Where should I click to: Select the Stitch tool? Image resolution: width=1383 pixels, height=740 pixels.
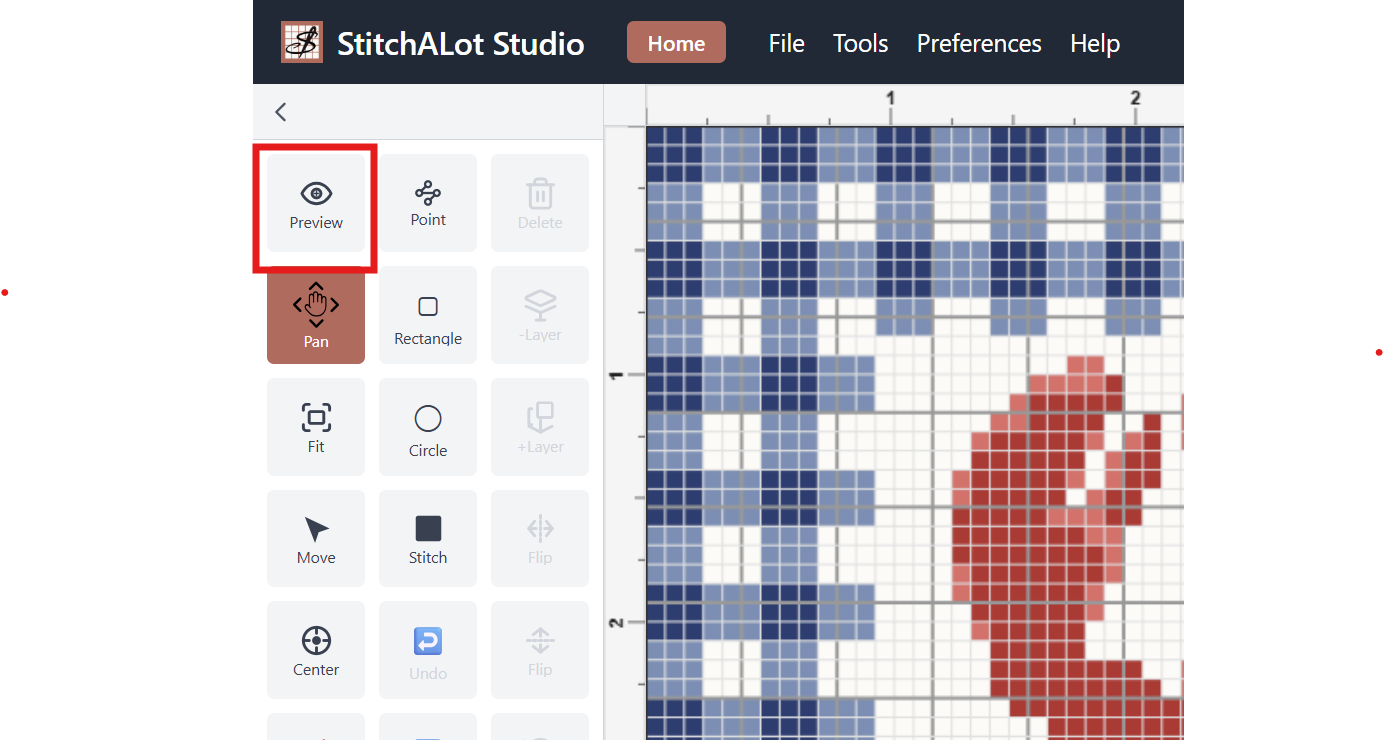click(428, 539)
